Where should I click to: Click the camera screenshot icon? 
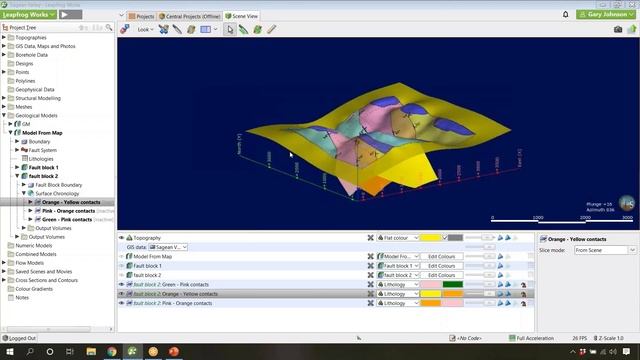pyautogui.click(x=618, y=29)
